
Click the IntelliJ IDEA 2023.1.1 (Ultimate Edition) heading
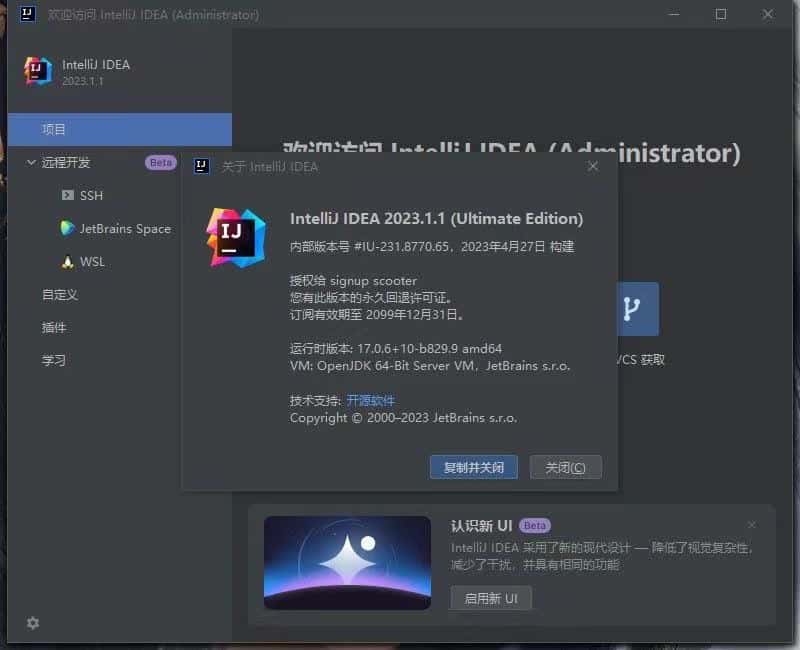point(436,218)
